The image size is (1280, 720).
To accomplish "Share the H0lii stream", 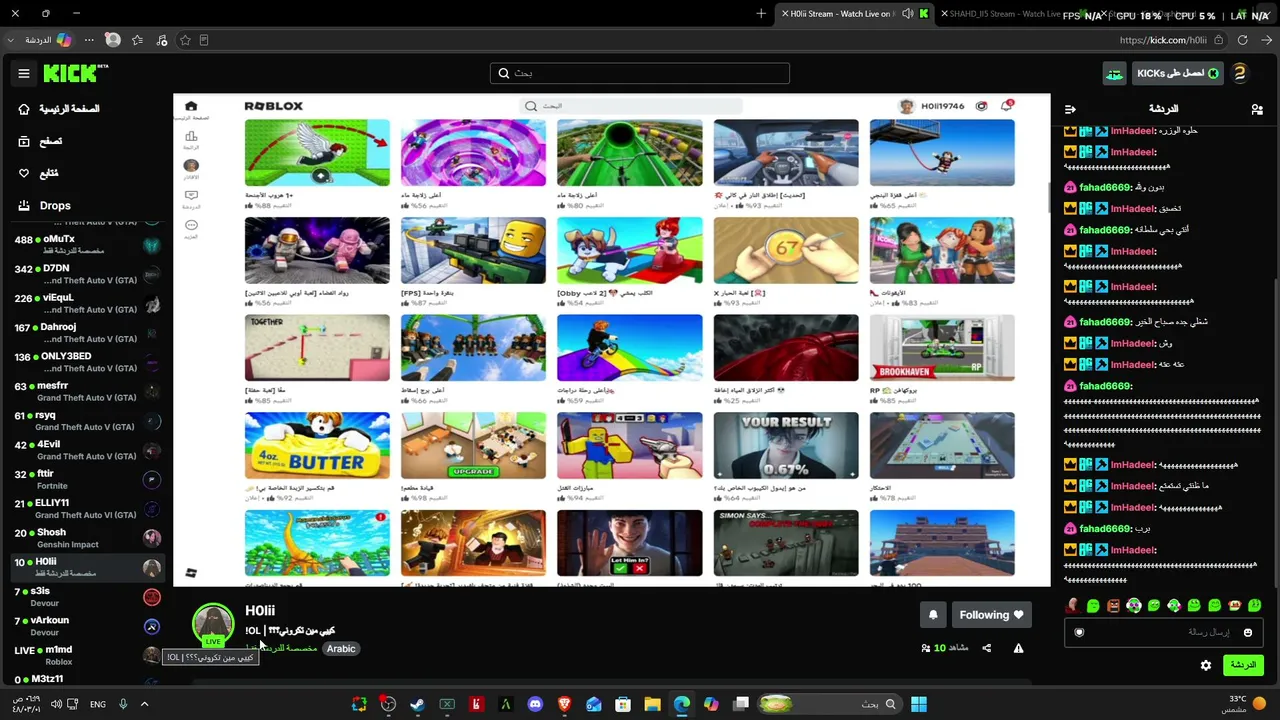I will tap(987, 648).
